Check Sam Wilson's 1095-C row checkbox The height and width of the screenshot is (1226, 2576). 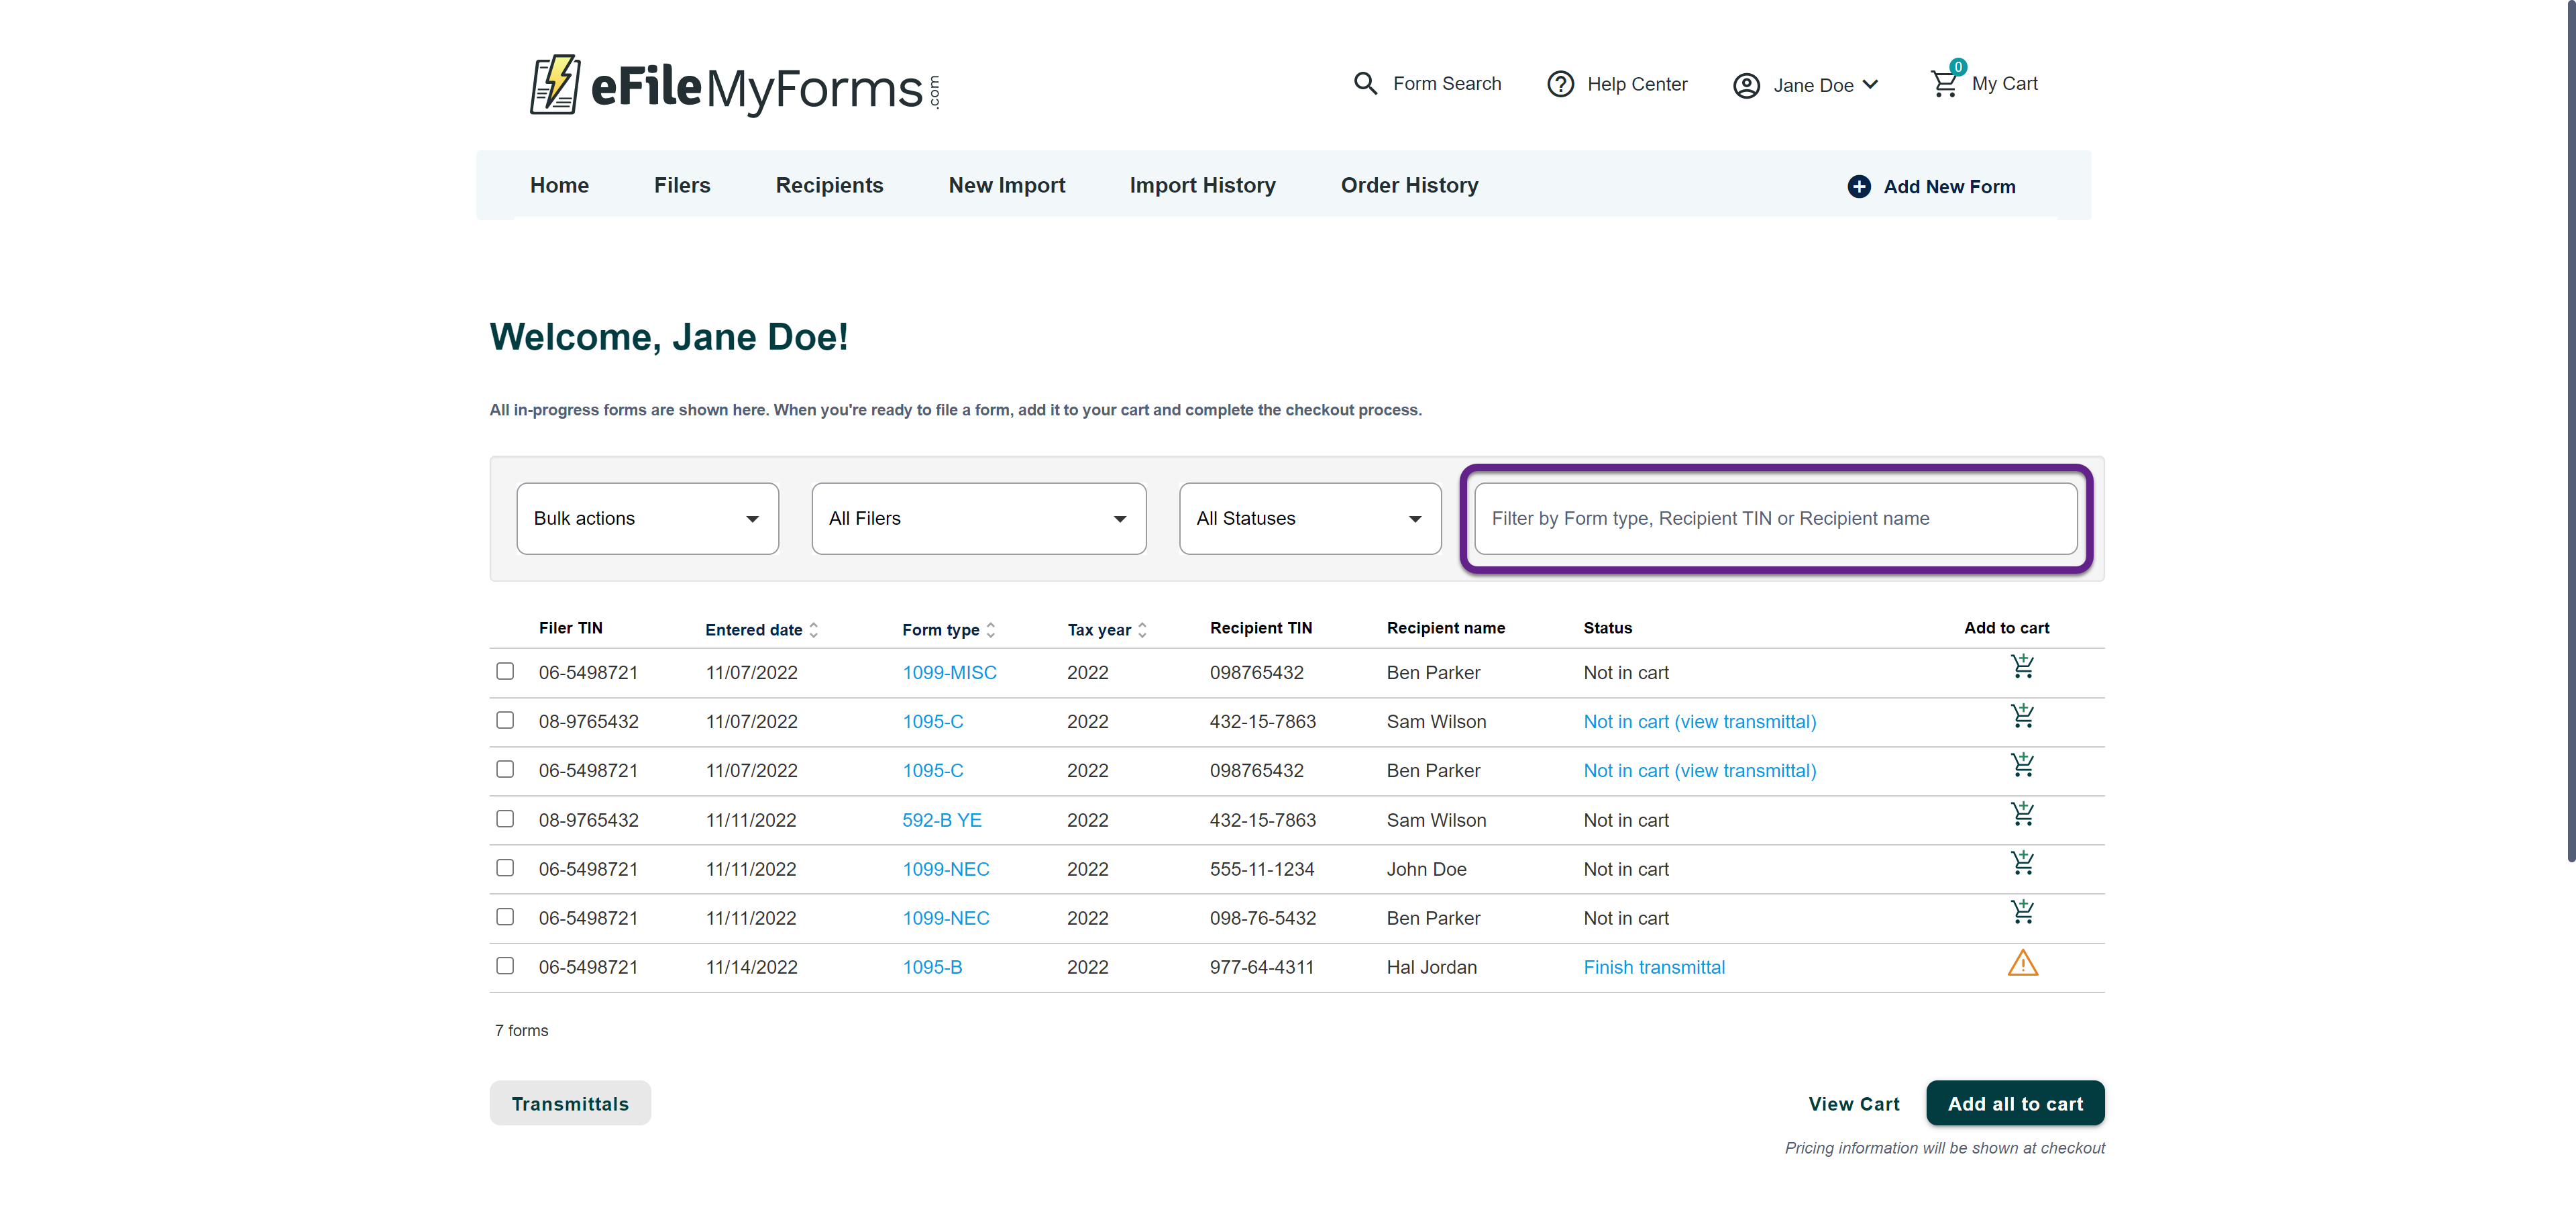pos(505,719)
